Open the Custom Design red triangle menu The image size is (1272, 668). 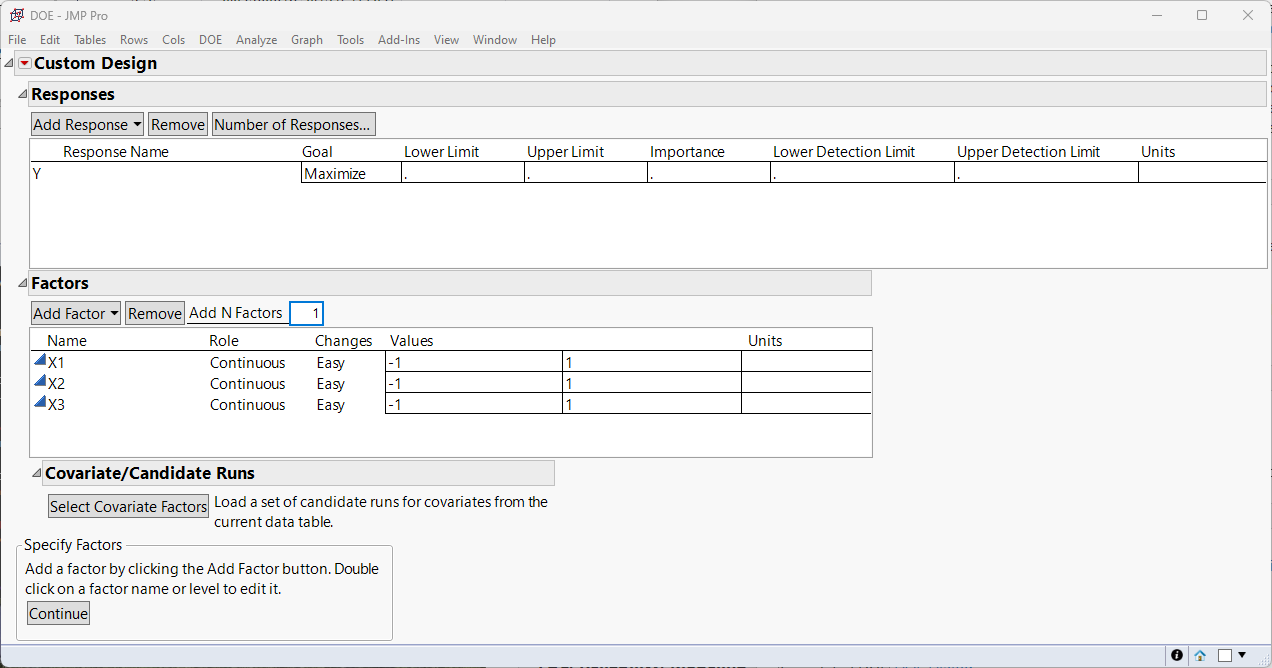[25, 63]
